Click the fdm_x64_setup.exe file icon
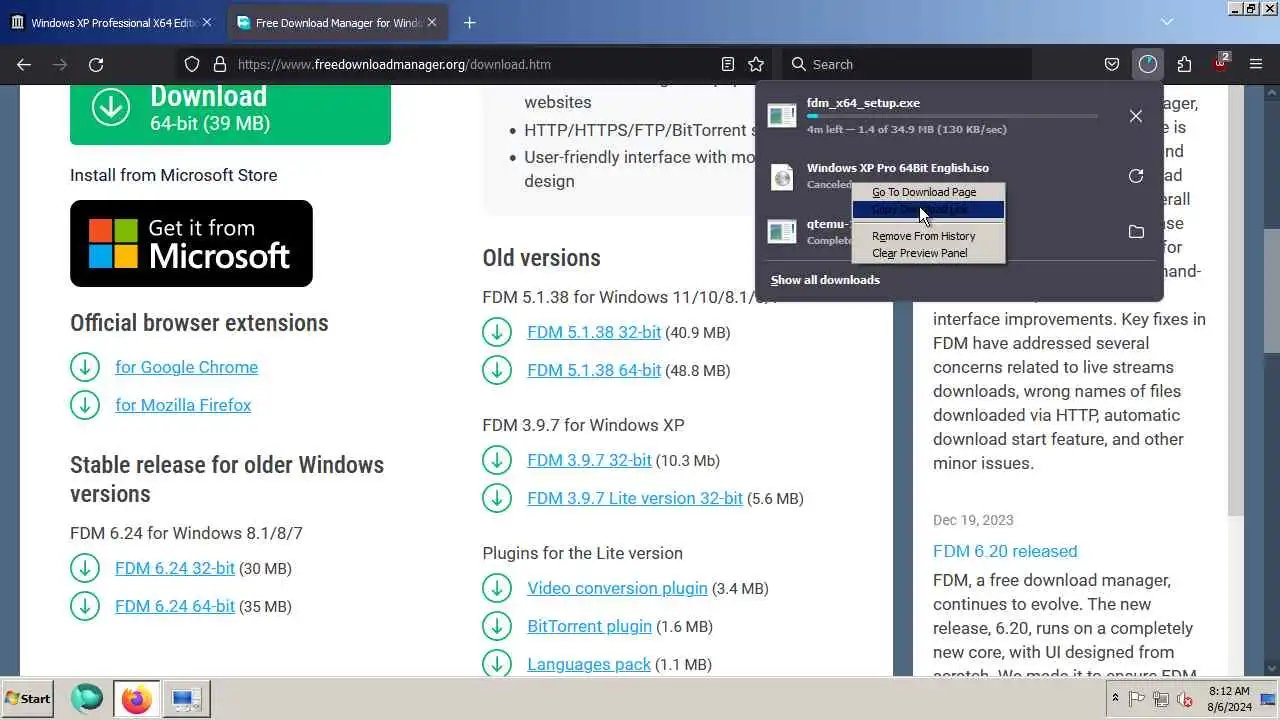Viewport: 1280px width, 720px height. pyautogui.click(x=782, y=115)
